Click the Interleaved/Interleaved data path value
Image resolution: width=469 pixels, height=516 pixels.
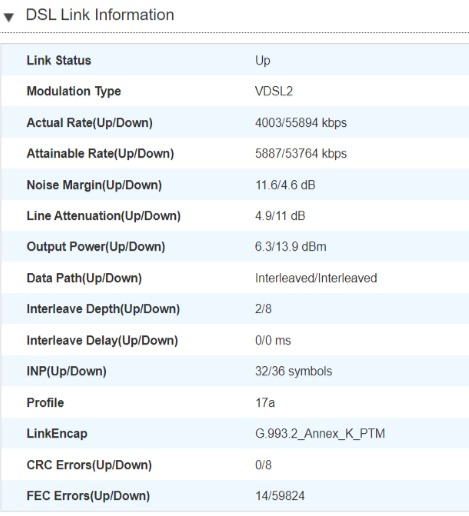click(x=316, y=278)
